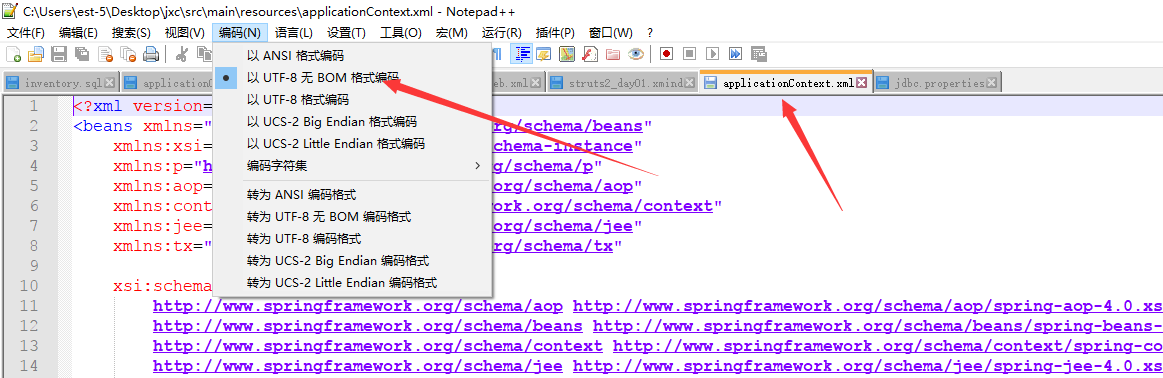Open the Function List icon
This screenshot has height=378, width=1163.
coord(590,53)
